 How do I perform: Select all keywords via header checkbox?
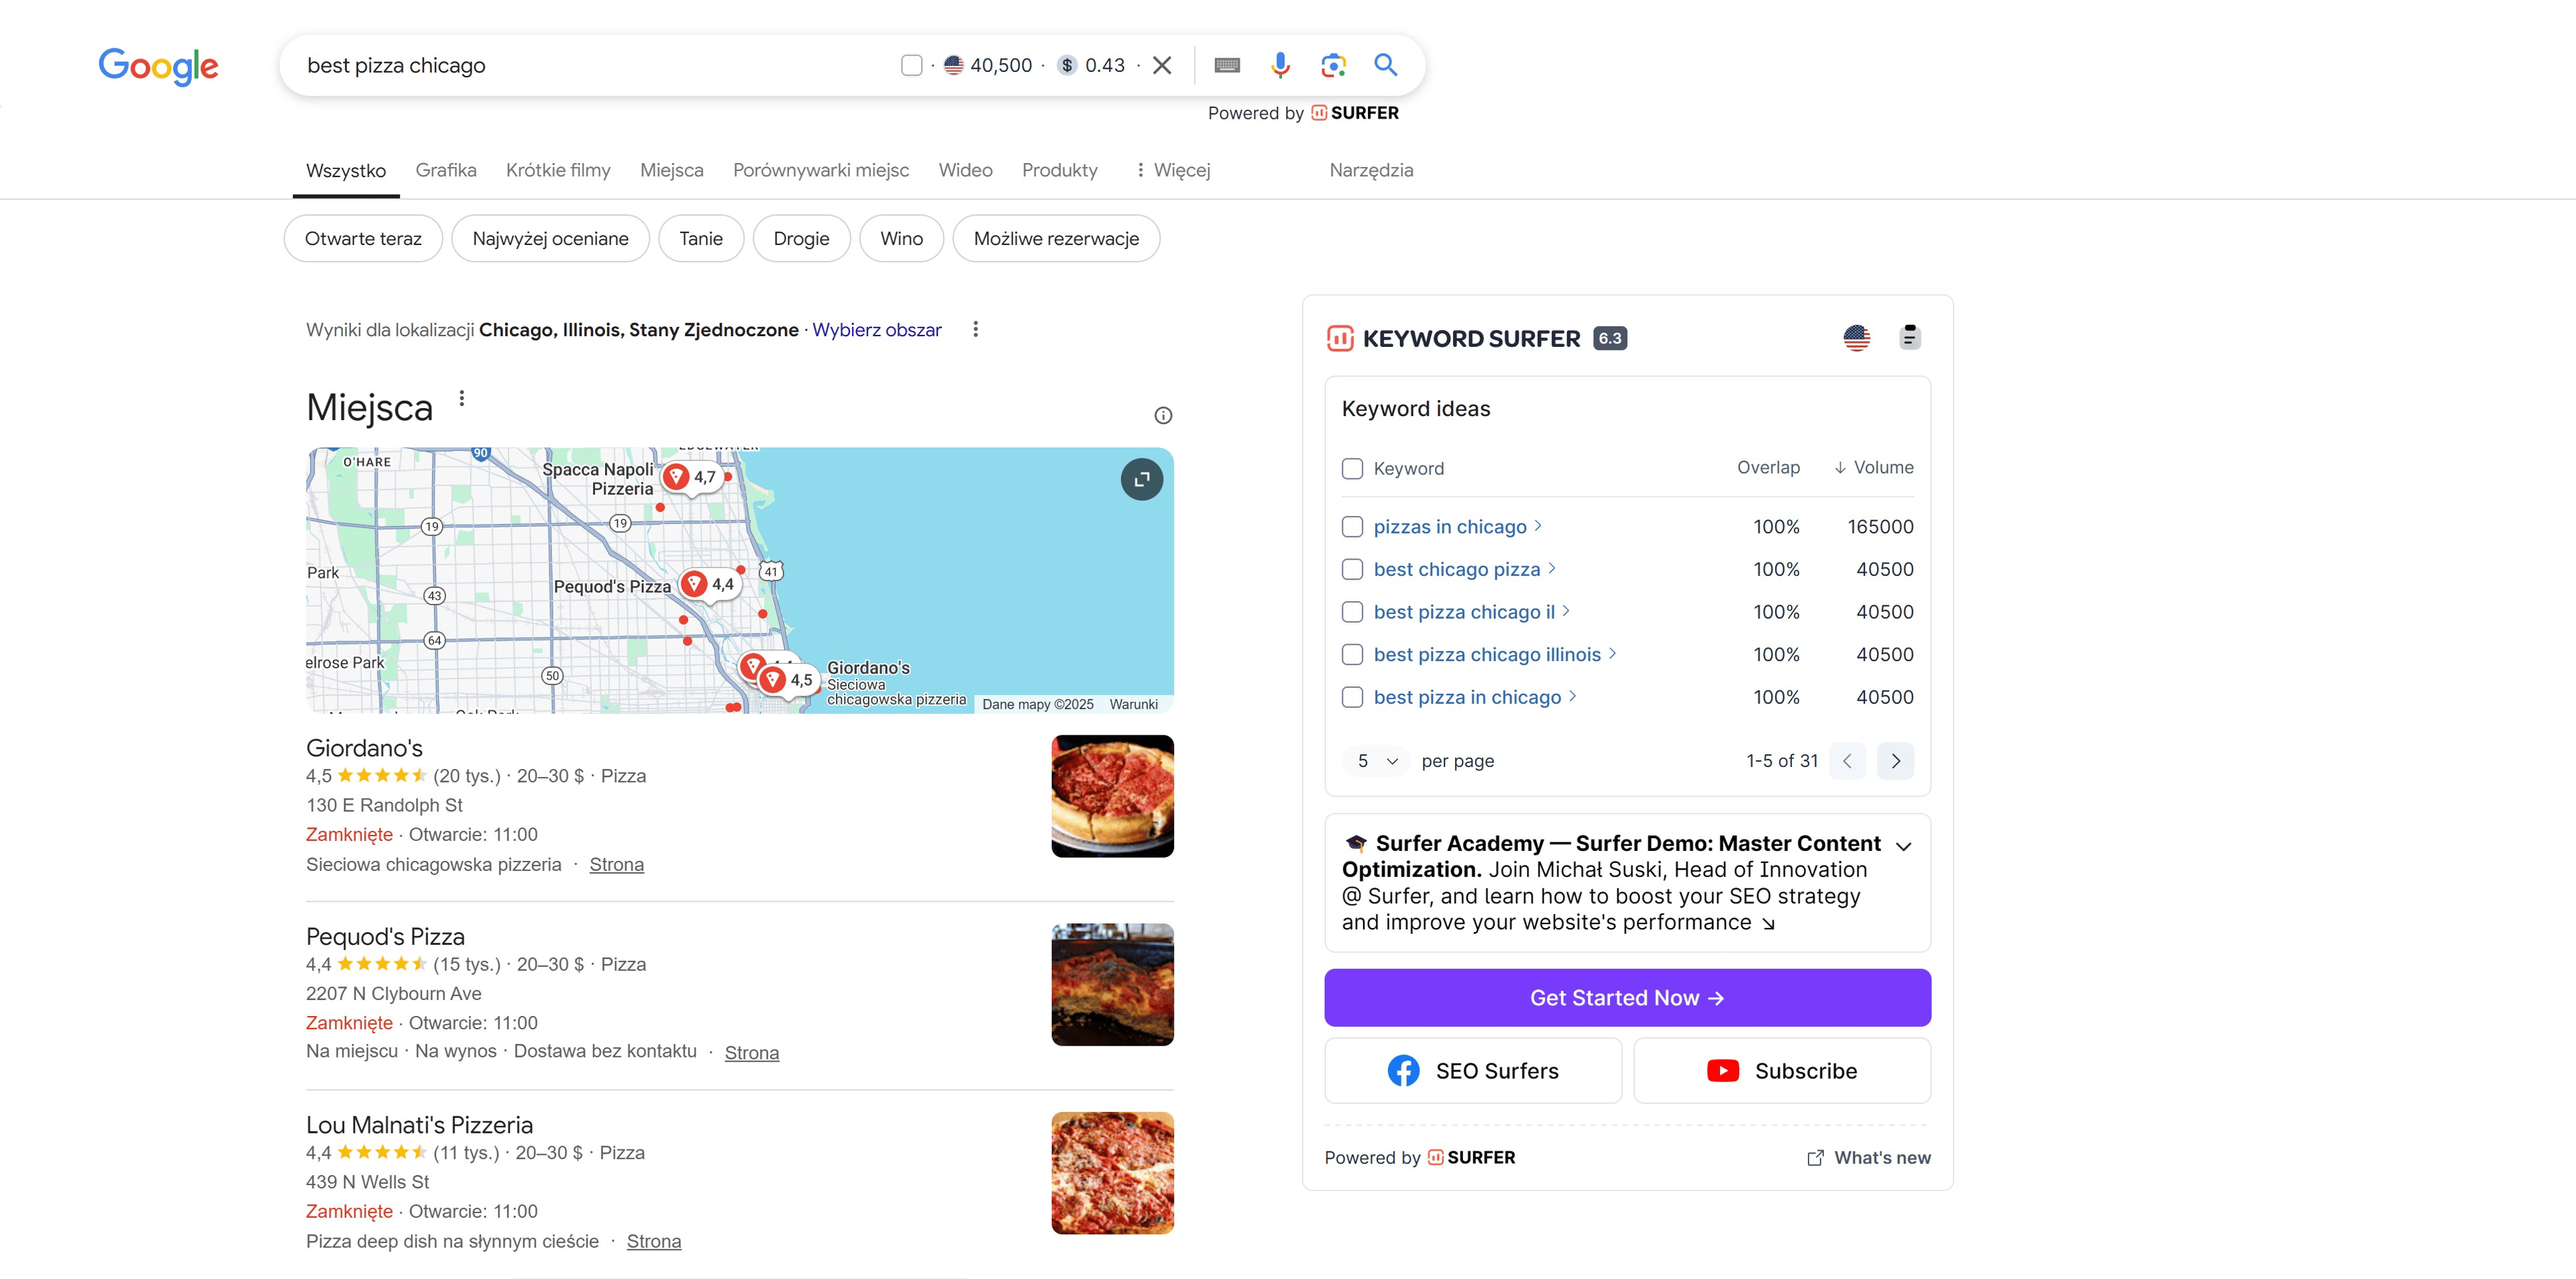coord(1352,469)
